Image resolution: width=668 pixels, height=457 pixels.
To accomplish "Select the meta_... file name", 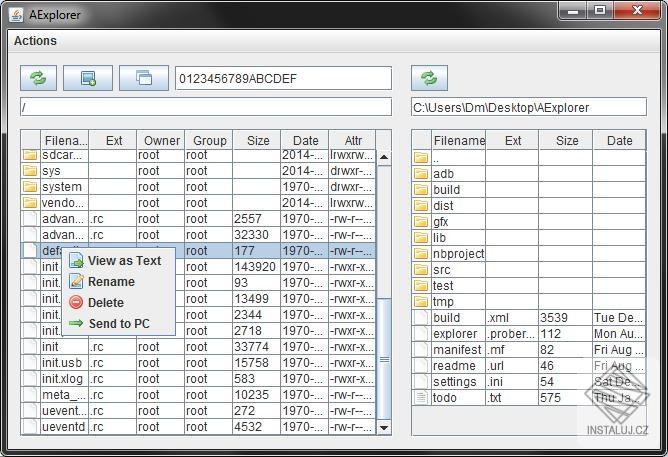I will pos(64,395).
